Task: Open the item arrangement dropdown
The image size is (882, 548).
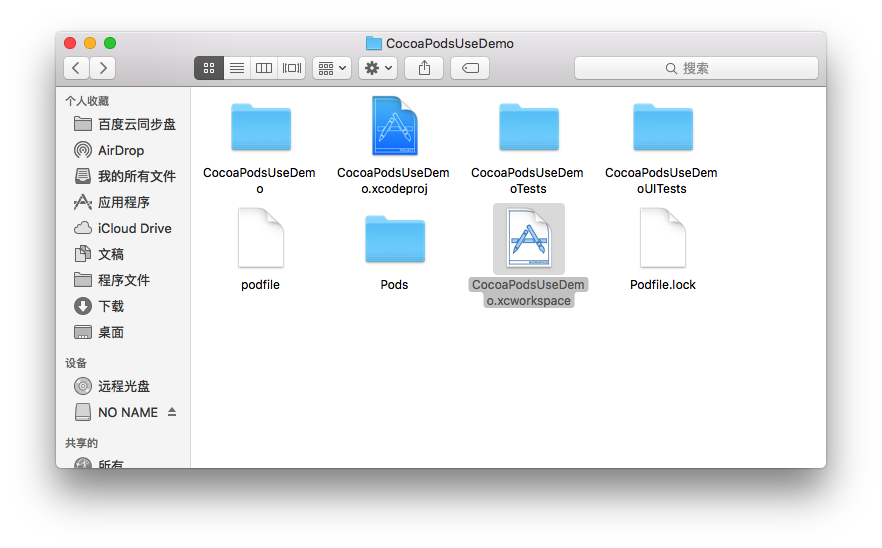Action: pos(332,68)
